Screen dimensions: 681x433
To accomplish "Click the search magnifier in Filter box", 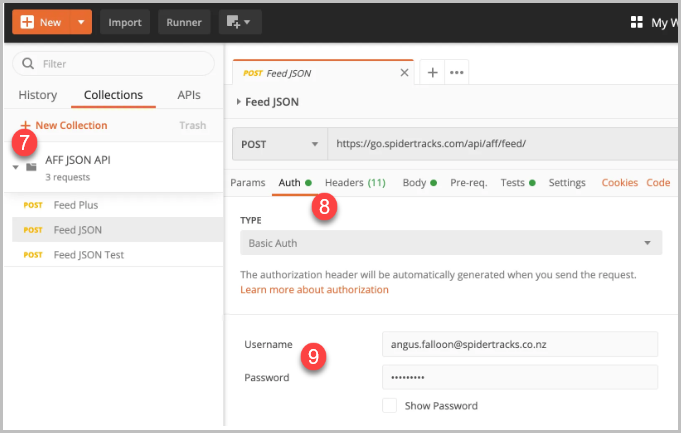I will point(28,64).
